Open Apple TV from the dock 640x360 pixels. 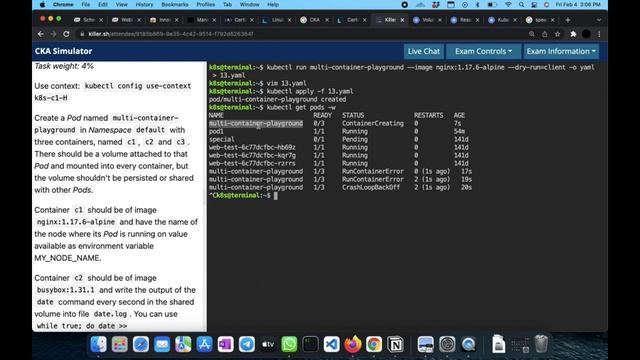coord(268,344)
